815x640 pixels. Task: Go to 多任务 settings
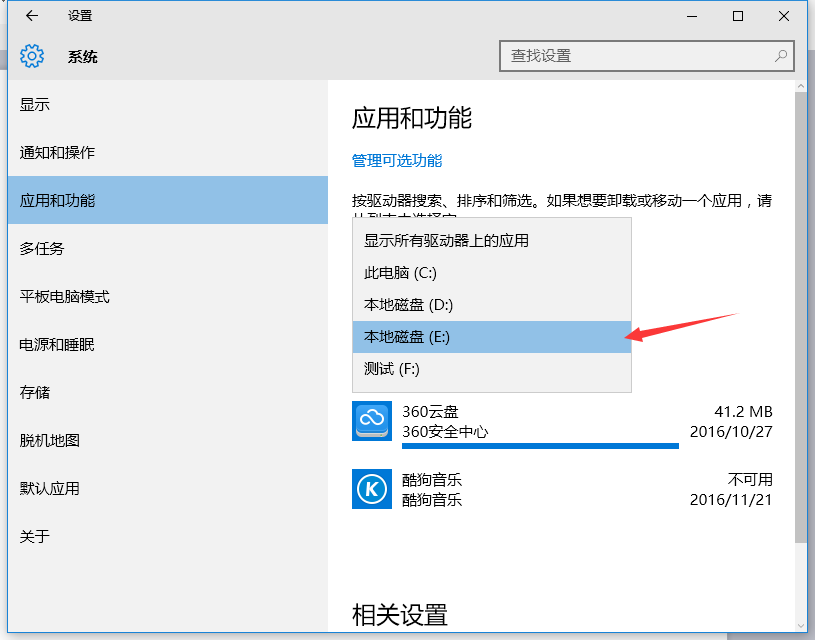(167, 249)
